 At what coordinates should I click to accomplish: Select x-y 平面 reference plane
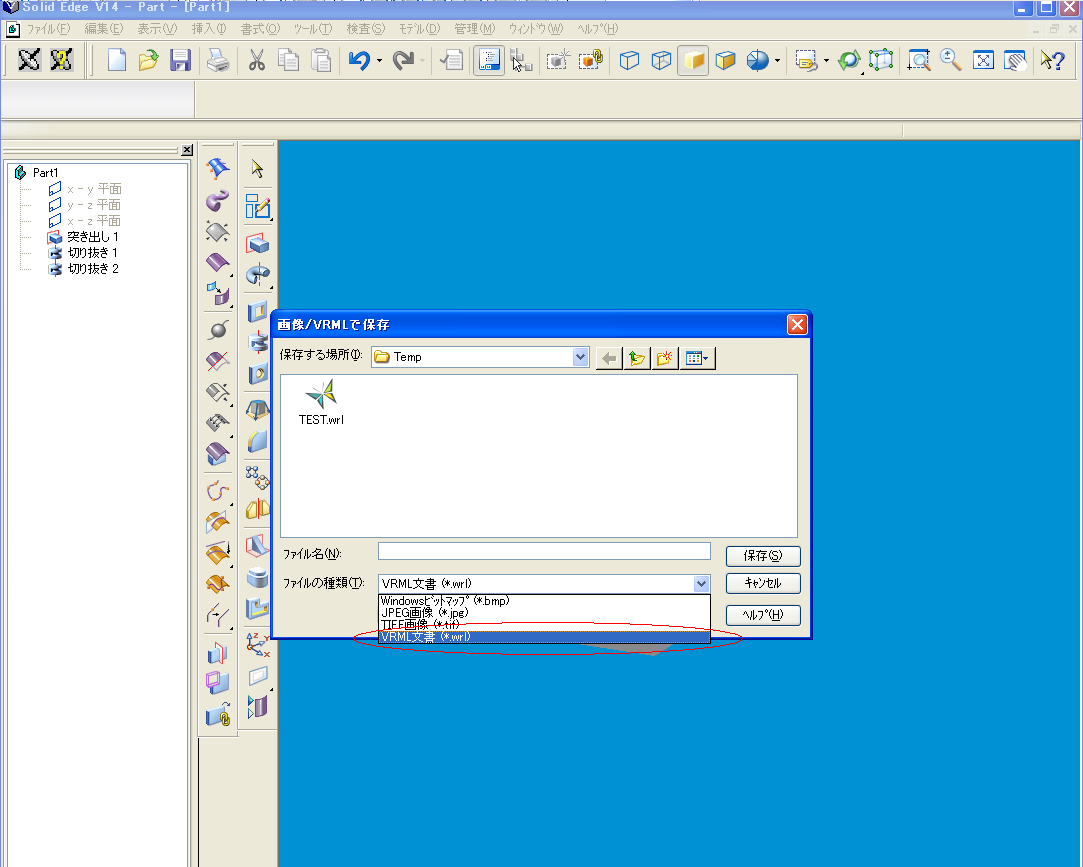click(94, 189)
